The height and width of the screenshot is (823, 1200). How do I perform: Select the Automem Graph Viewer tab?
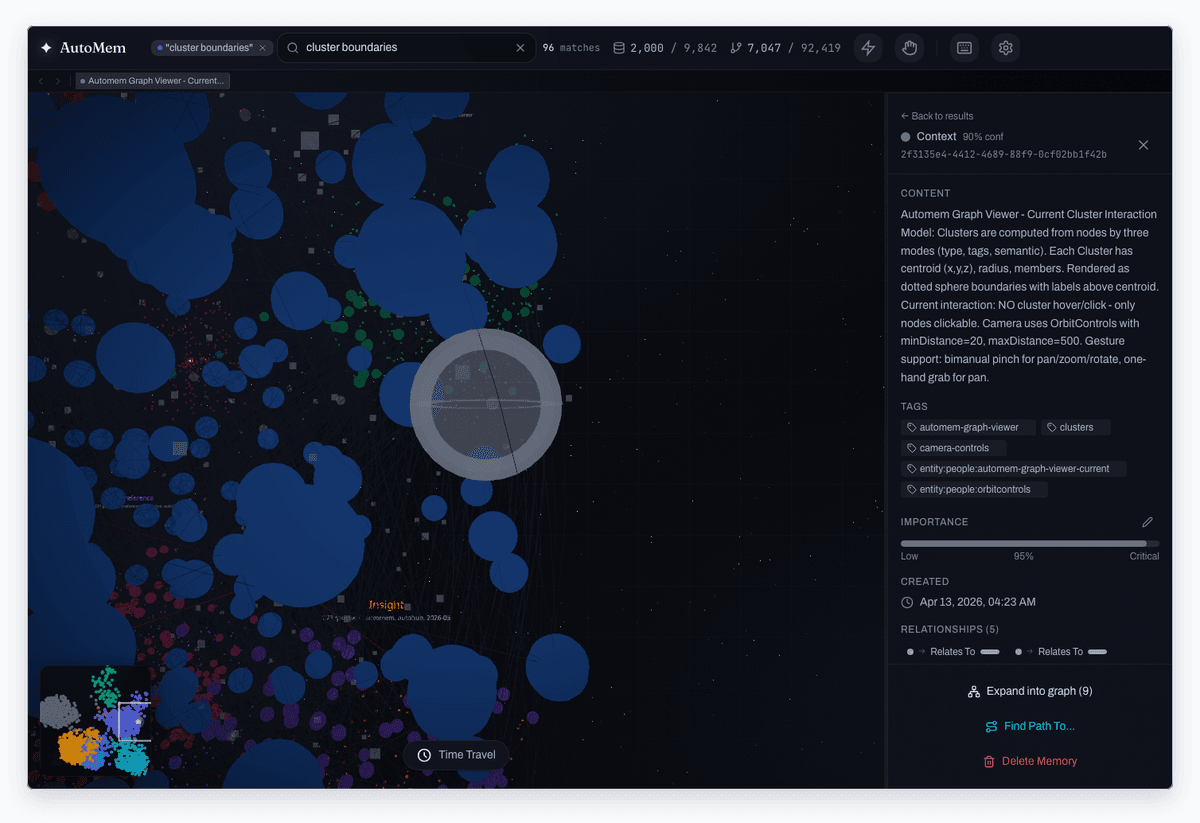pyautogui.click(x=153, y=80)
